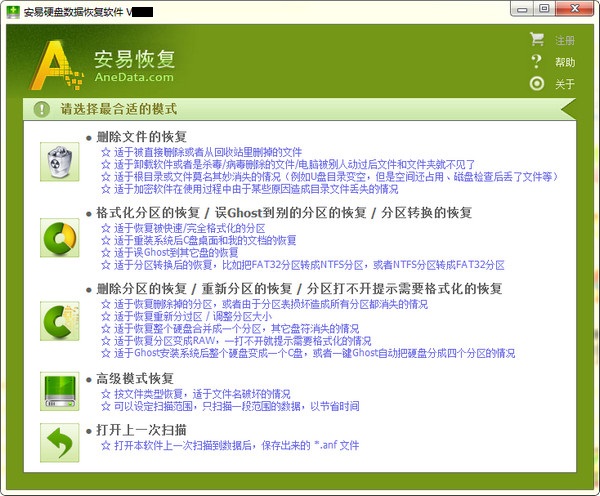600x496 pixels.
Task: Click the question mark help icon
Action: tap(537, 61)
